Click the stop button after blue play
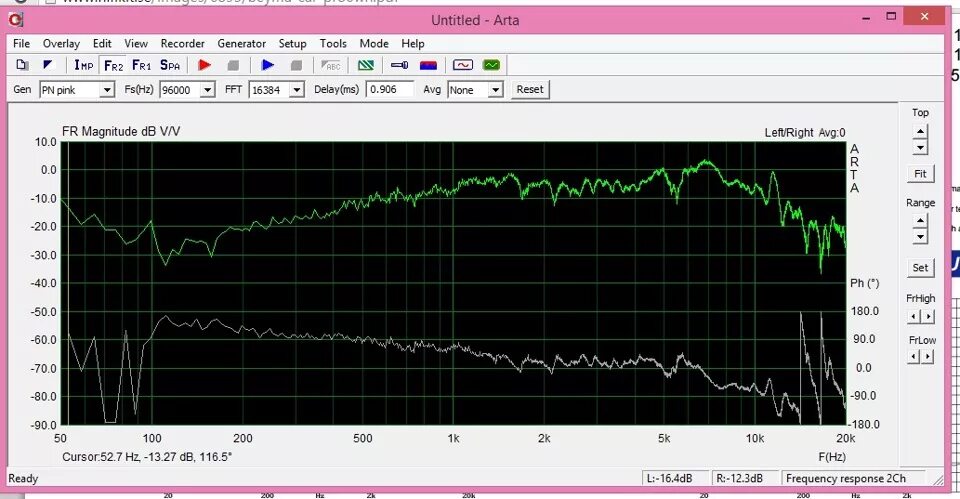 [x=296, y=65]
